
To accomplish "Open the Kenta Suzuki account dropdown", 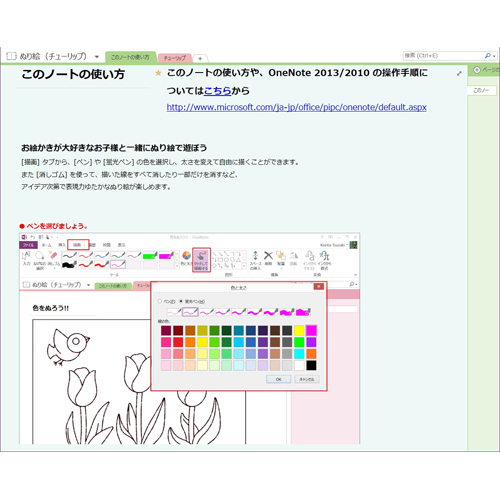I will click(x=335, y=245).
